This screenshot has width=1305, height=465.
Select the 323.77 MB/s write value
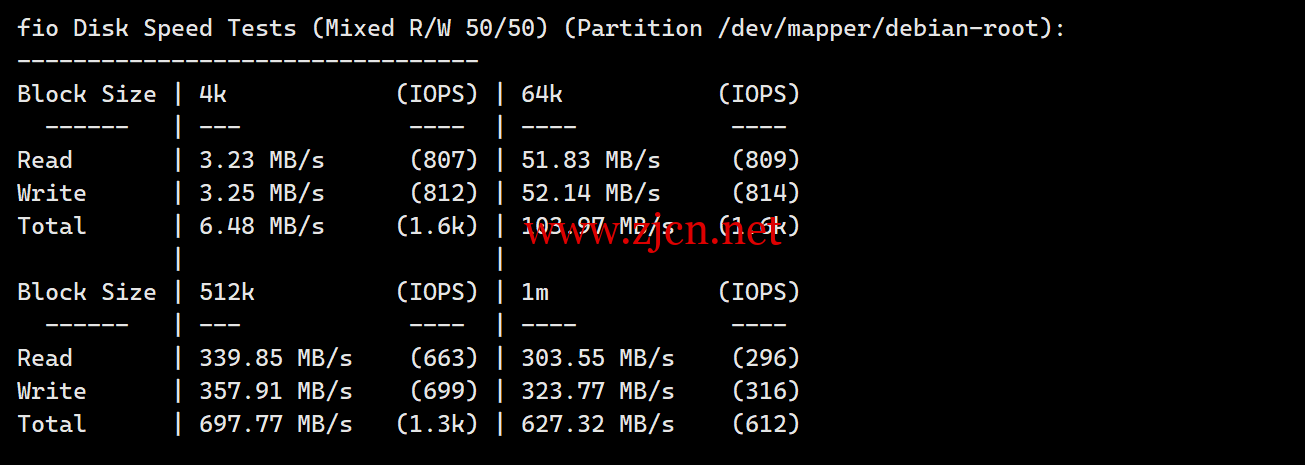[598, 391]
